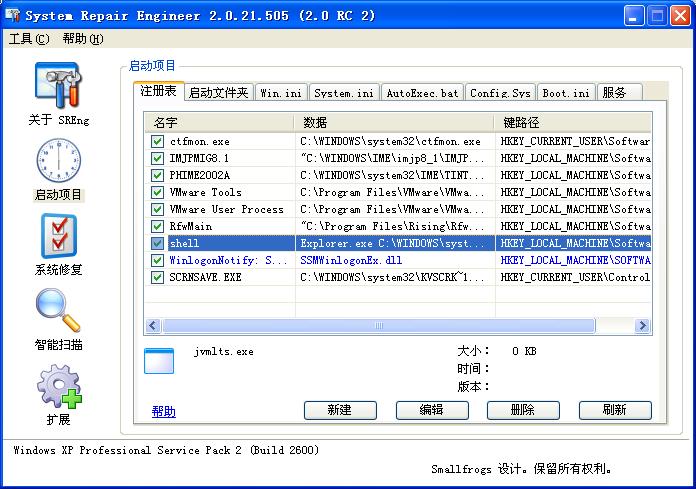Toggle the VMware User Process checkbox

157,209
